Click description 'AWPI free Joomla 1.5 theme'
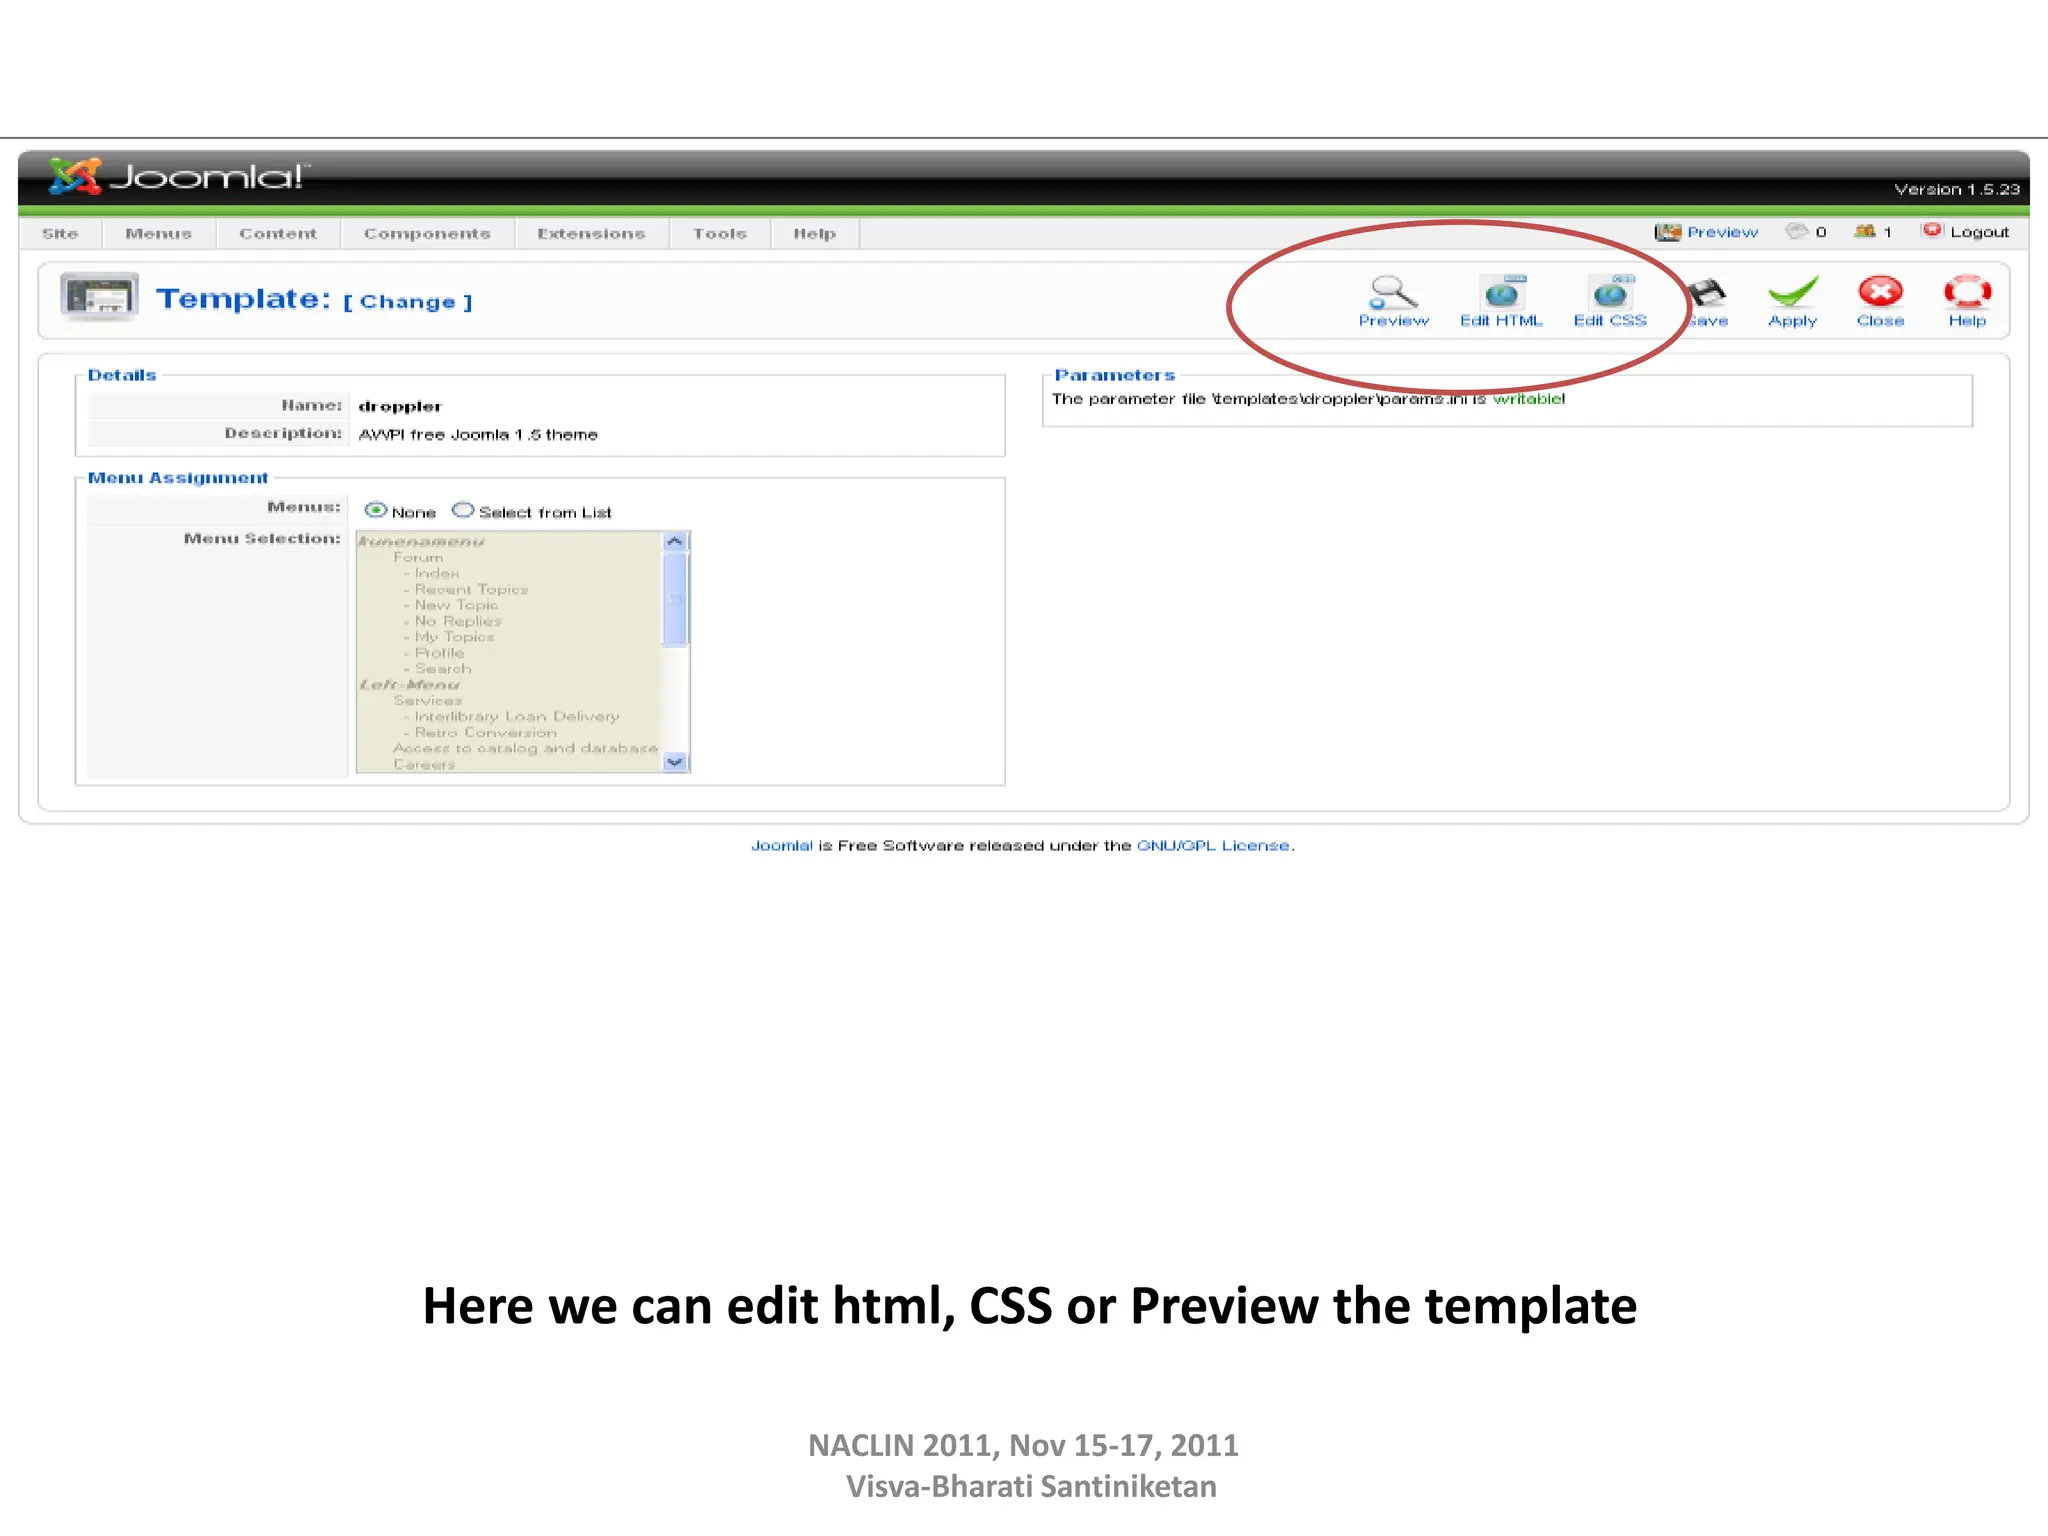The height and width of the screenshot is (1536, 2048). [x=478, y=435]
